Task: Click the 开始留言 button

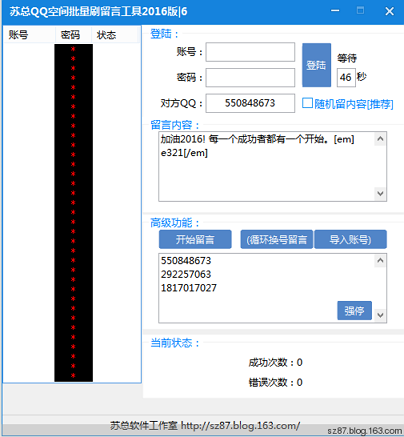Action: coord(195,239)
